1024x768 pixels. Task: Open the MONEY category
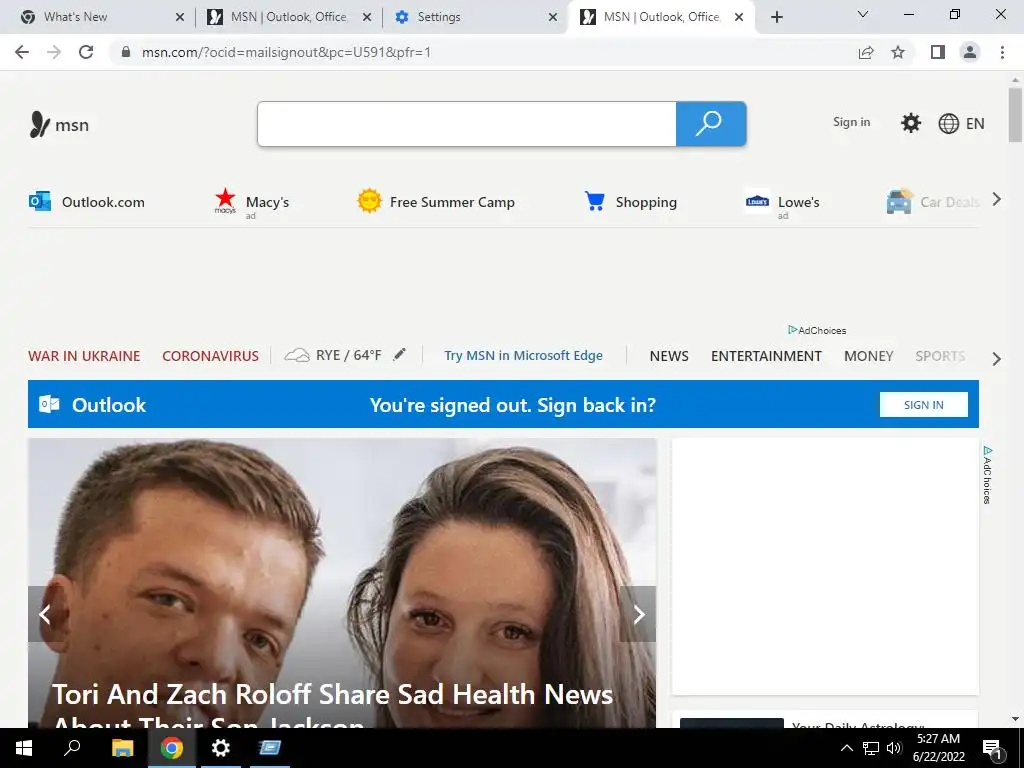(x=869, y=356)
